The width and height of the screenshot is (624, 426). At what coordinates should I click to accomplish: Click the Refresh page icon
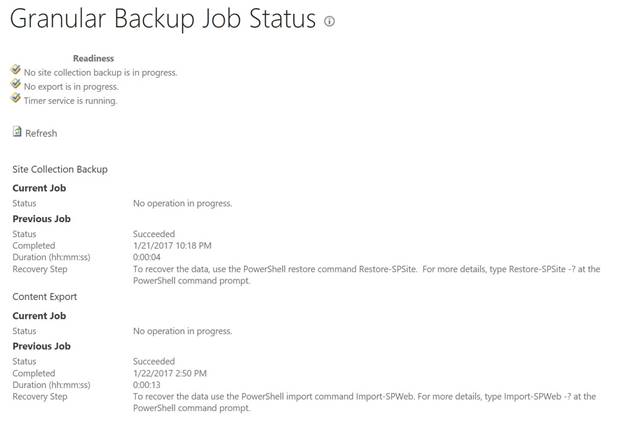tap(16, 132)
